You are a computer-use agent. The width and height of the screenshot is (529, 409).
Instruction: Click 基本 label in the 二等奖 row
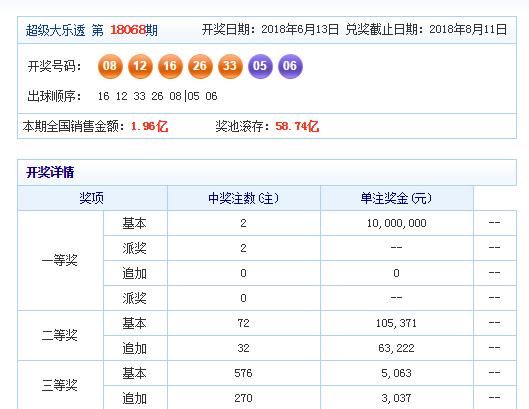134,323
